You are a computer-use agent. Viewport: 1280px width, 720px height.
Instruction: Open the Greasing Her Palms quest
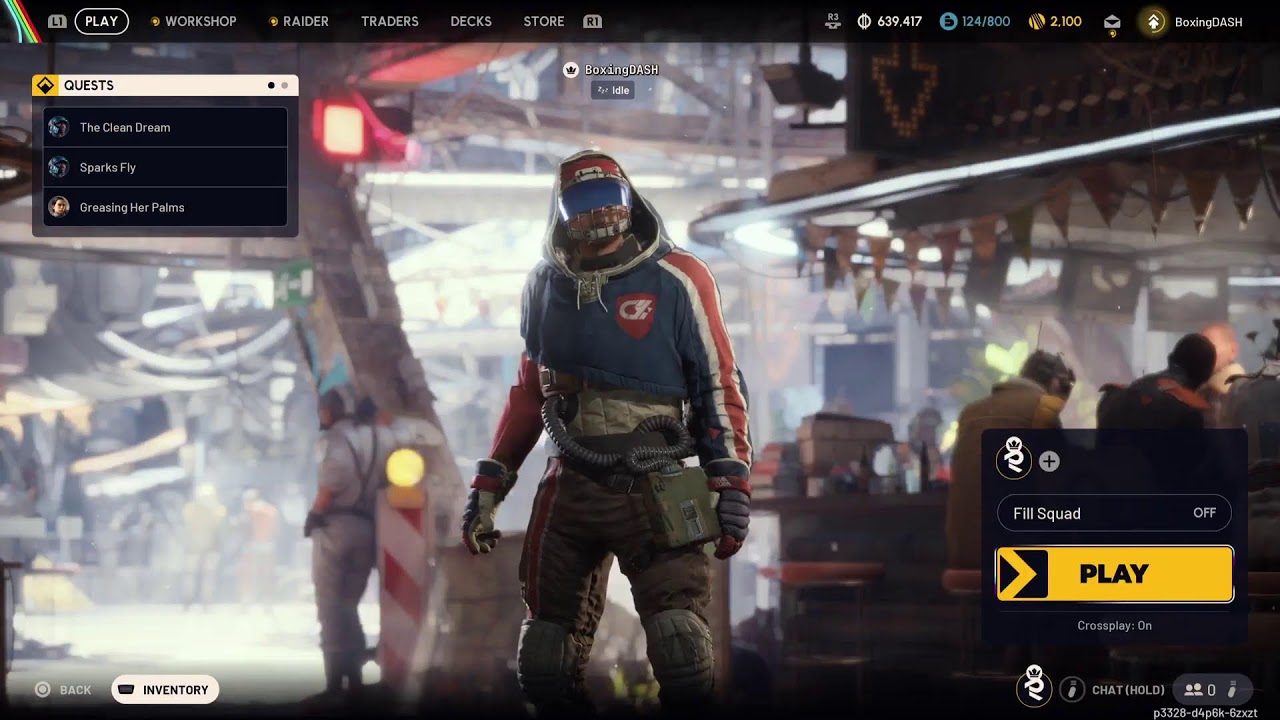coord(166,207)
